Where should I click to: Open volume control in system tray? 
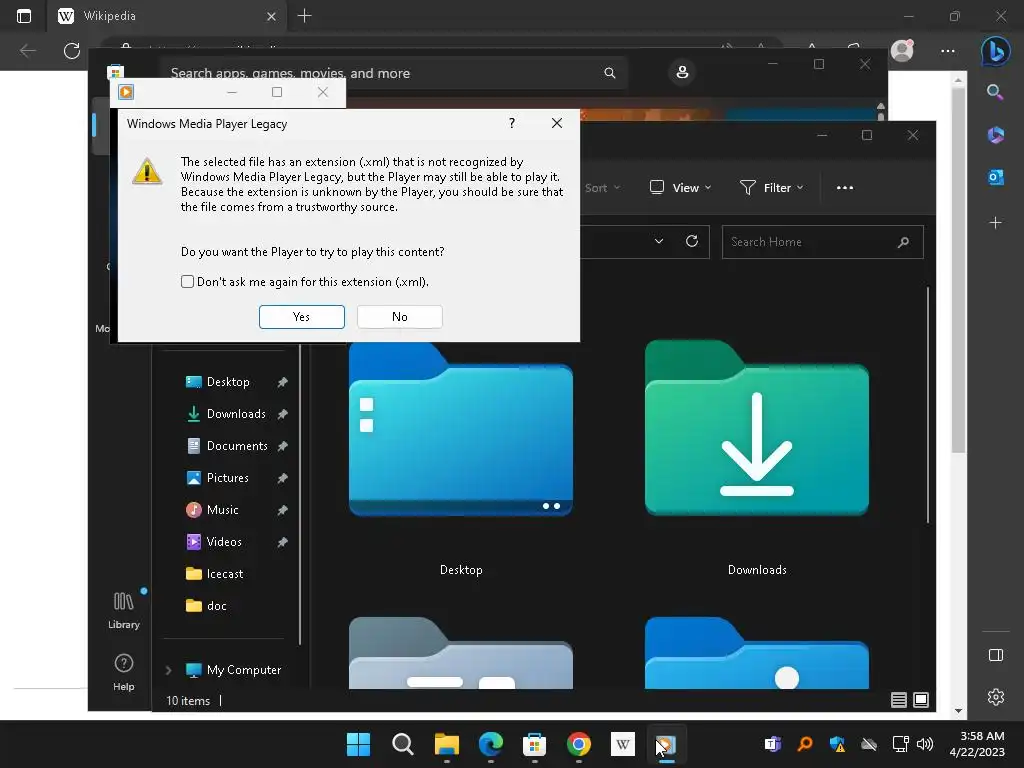pyautogui.click(x=925, y=744)
